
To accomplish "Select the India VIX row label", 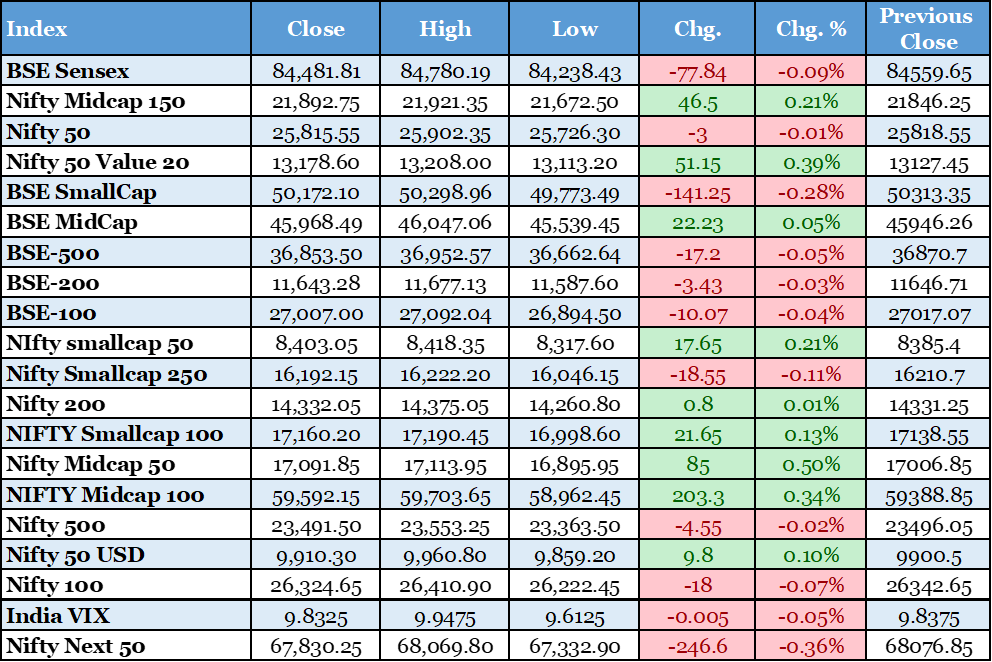I will click(58, 616).
